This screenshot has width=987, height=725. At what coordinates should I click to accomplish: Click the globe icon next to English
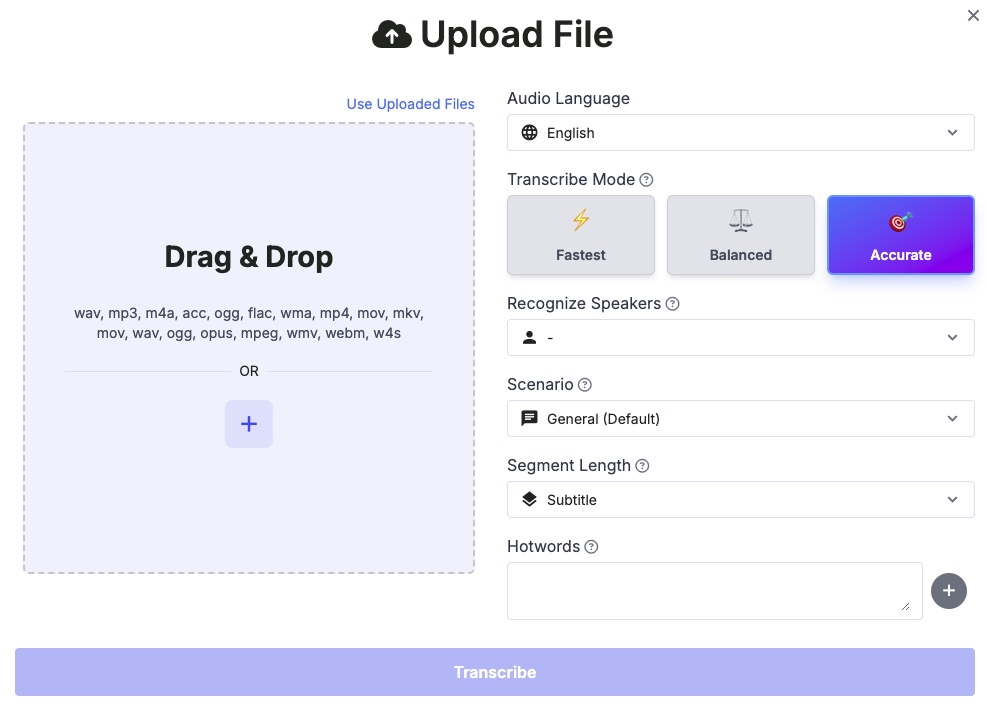point(529,132)
